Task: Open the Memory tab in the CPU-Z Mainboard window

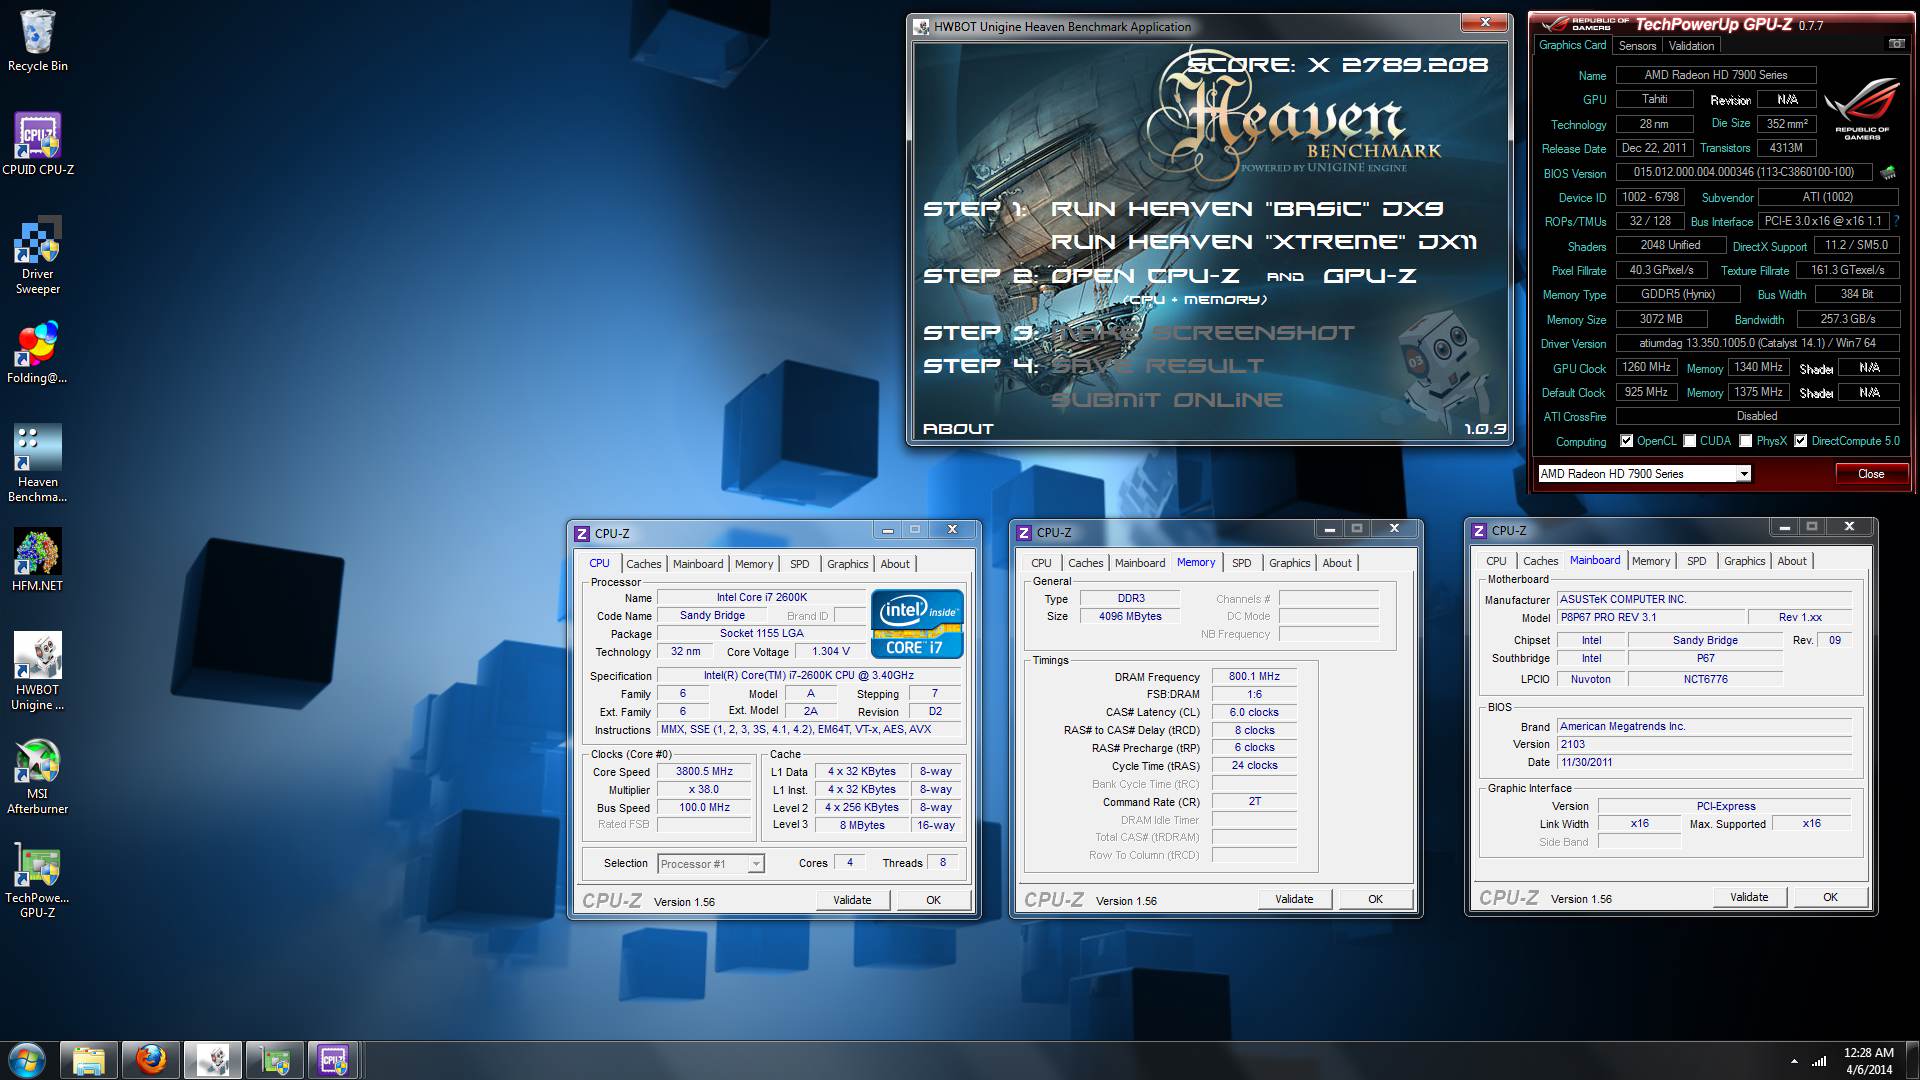Action: pyautogui.click(x=1651, y=561)
